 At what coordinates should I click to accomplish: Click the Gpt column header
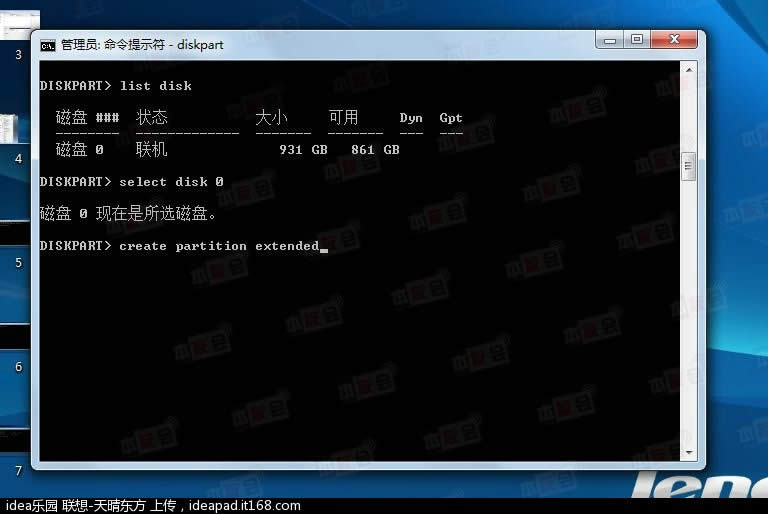(451, 118)
